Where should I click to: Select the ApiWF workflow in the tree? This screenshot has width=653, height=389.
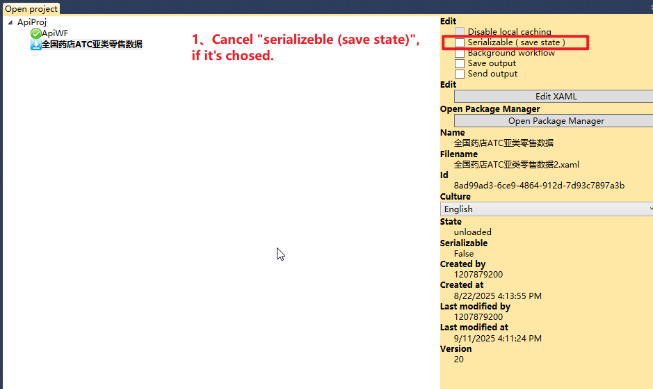pyautogui.click(x=55, y=33)
